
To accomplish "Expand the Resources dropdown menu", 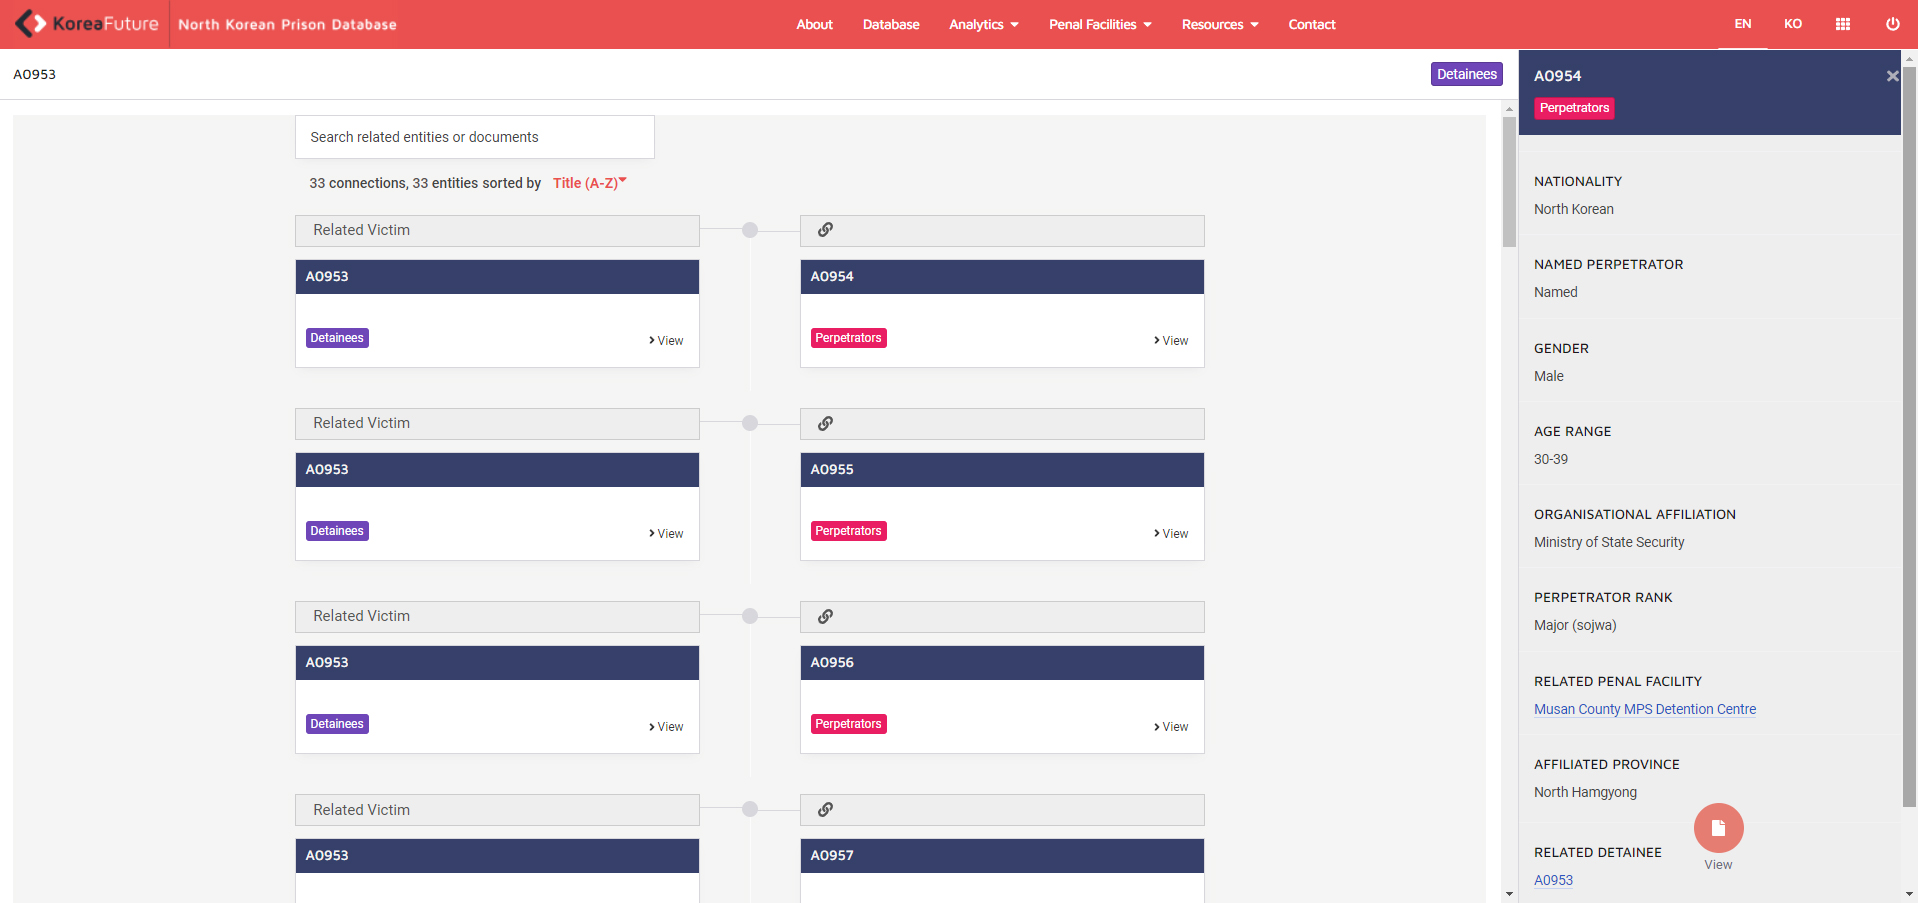I will tap(1219, 24).
